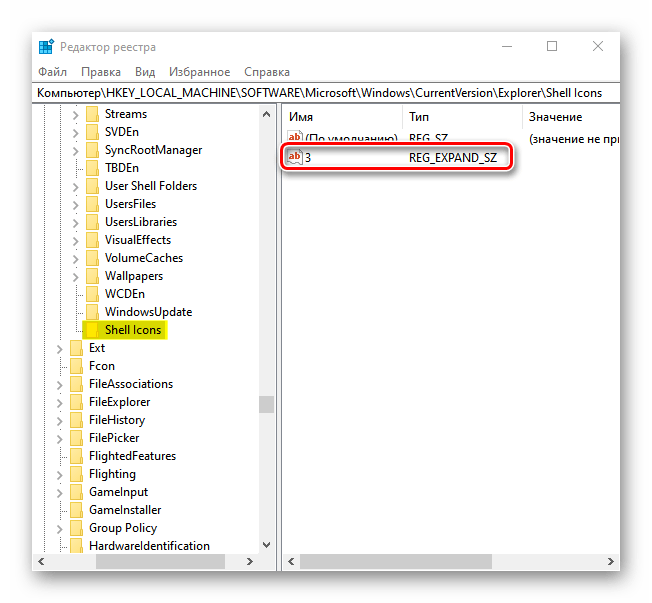The height and width of the screenshot is (603, 652).
Task: Click the Ext folder icon
Action: [77, 348]
